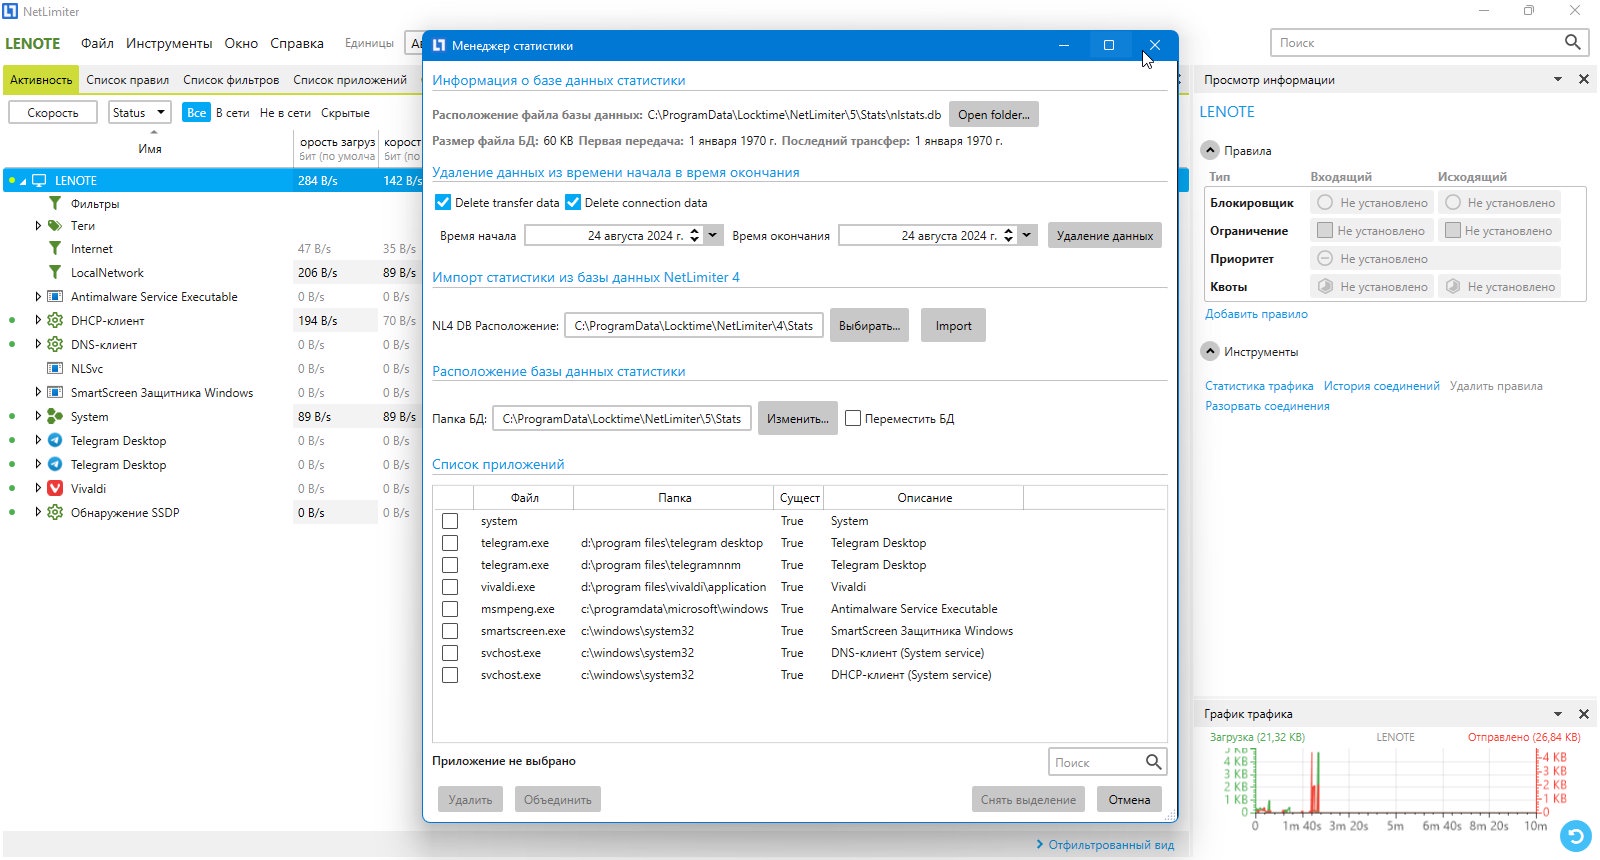
Task: Enable the Переместить БД checkbox
Action: [x=853, y=418]
